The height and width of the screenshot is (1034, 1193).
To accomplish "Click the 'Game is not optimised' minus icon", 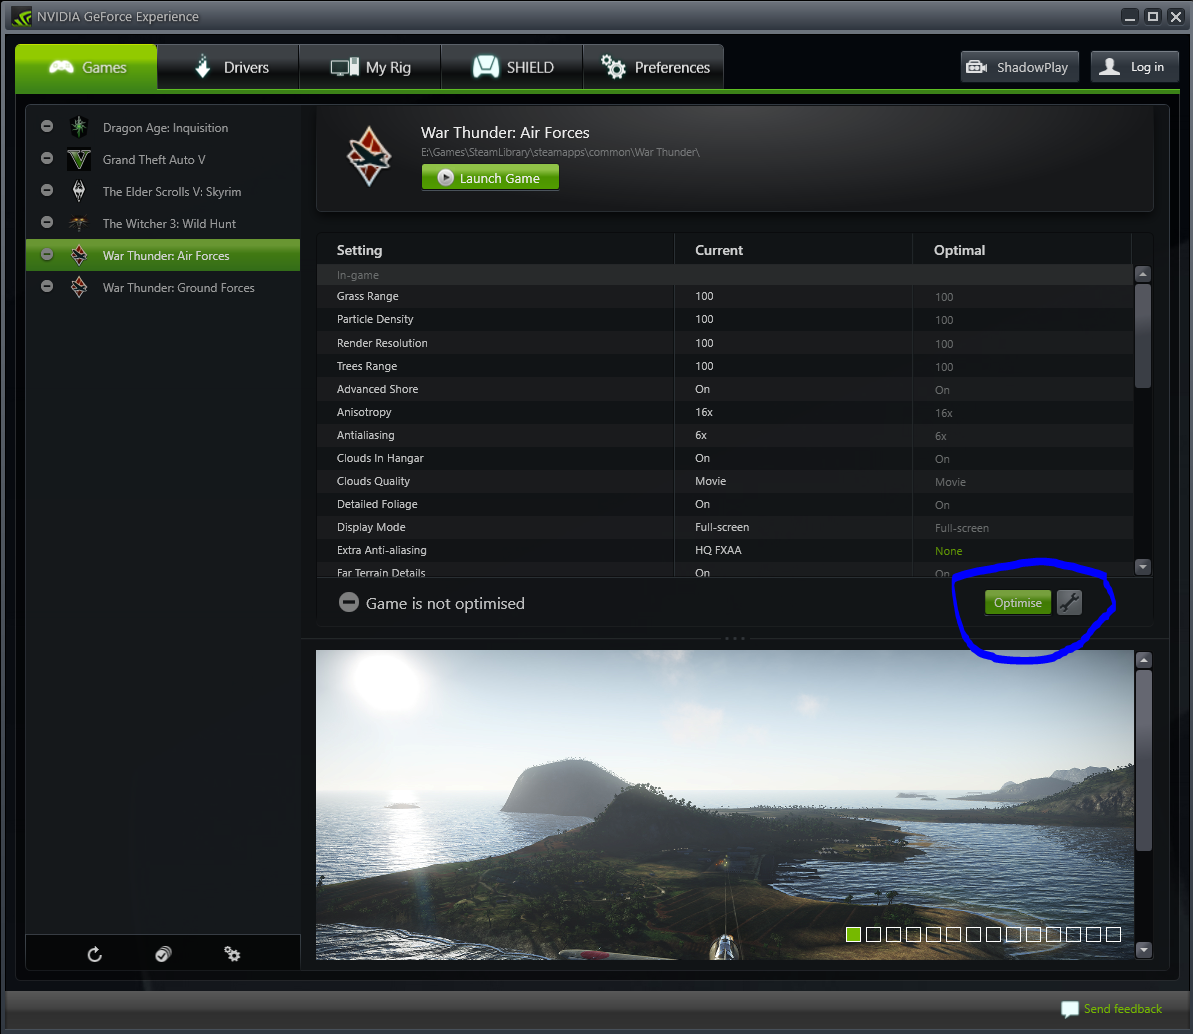I will click(348, 603).
